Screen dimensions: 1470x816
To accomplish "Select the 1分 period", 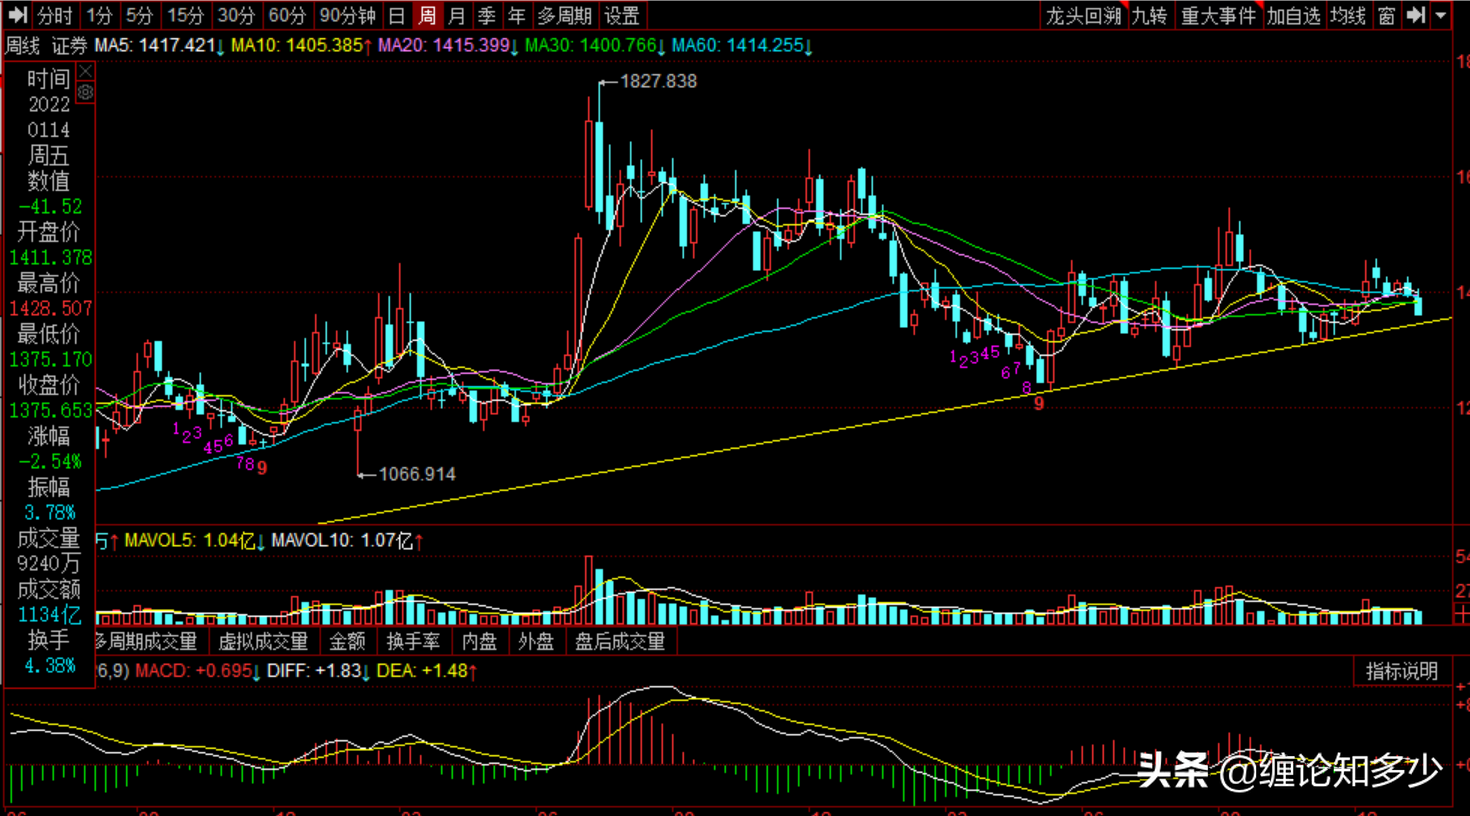I will click(99, 15).
